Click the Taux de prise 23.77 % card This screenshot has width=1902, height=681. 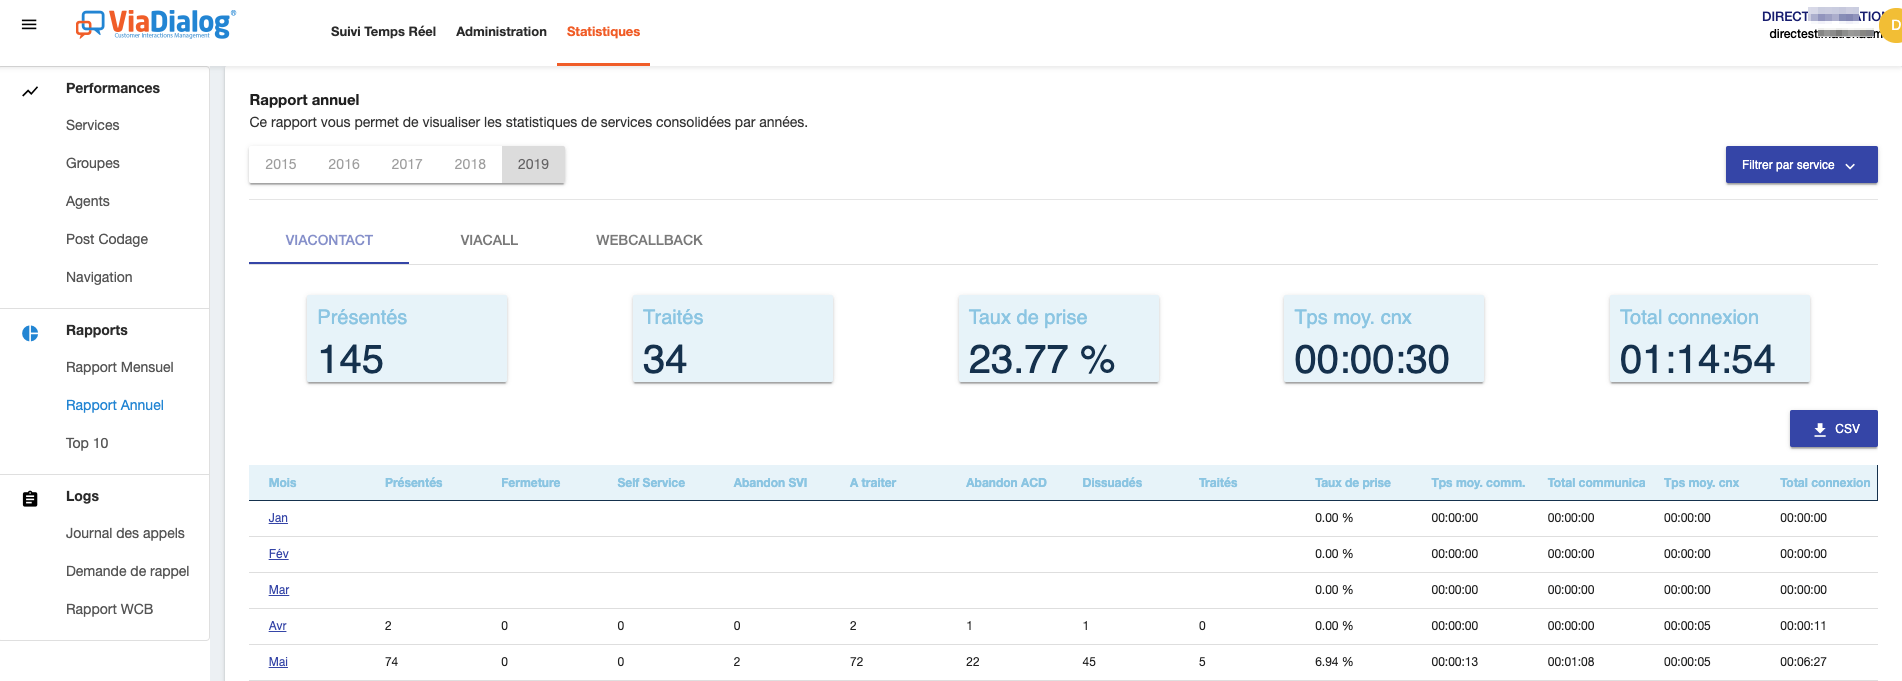pyautogui.click(x=1058, y=339)
